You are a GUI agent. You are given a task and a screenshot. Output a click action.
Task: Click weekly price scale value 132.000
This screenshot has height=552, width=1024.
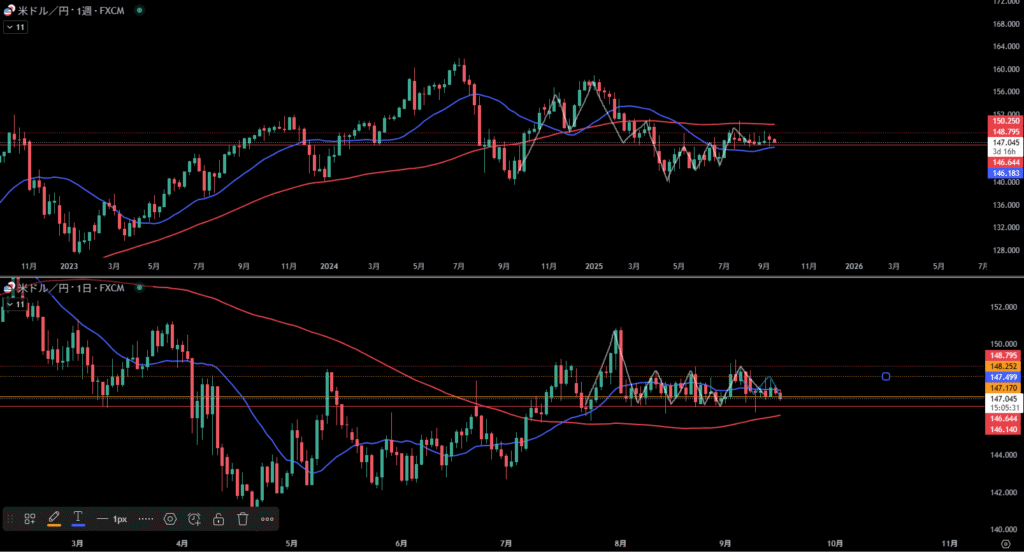point(1006,227)
